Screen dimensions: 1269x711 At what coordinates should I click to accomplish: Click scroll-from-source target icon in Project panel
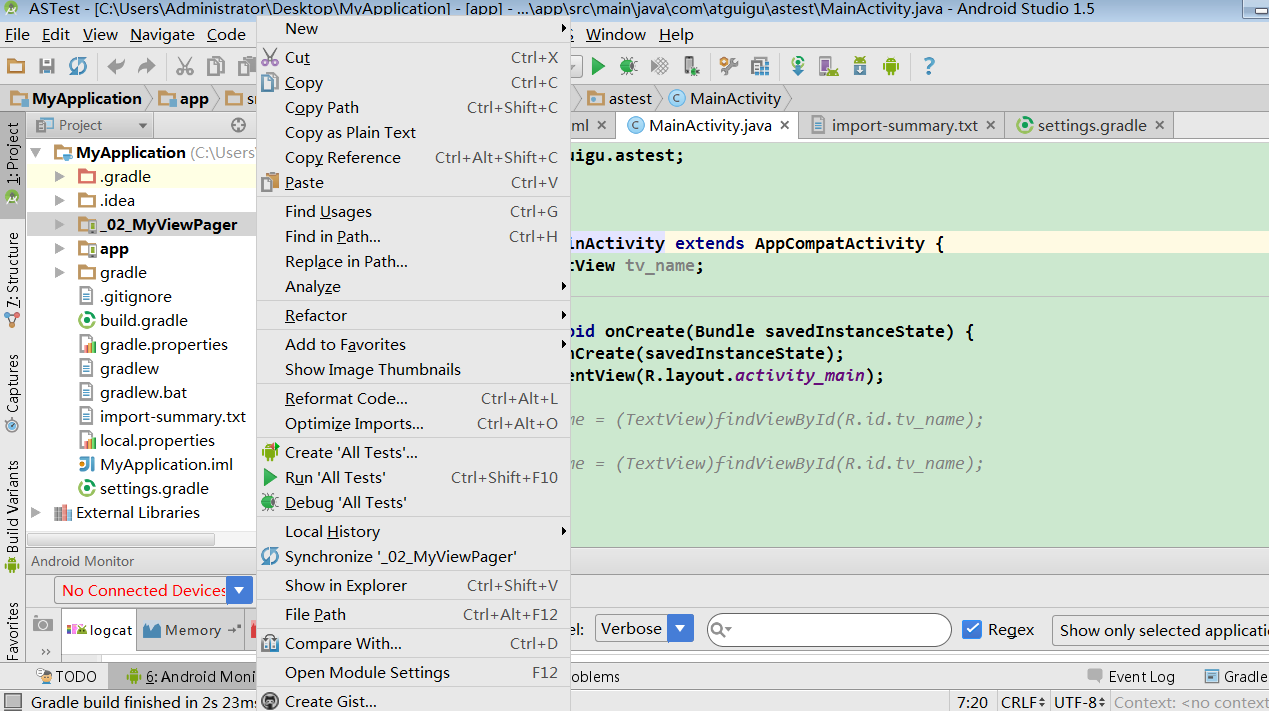click(x=238, y=125)
